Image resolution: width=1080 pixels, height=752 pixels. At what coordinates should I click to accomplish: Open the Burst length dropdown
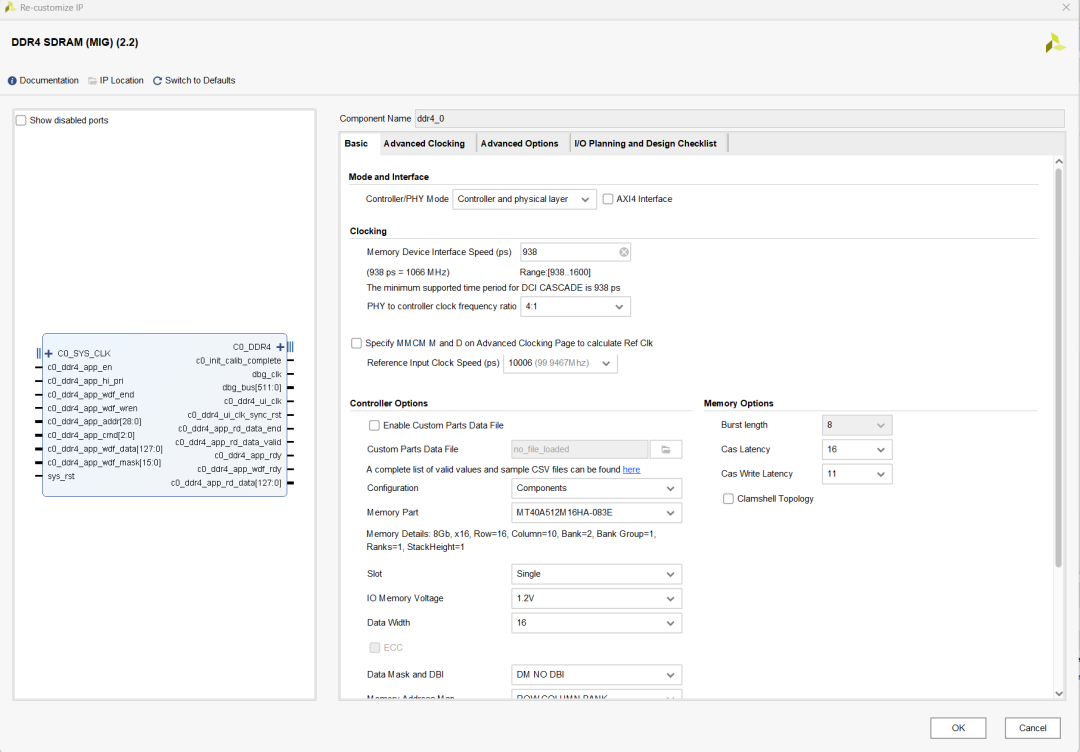(x=857, y=426)
